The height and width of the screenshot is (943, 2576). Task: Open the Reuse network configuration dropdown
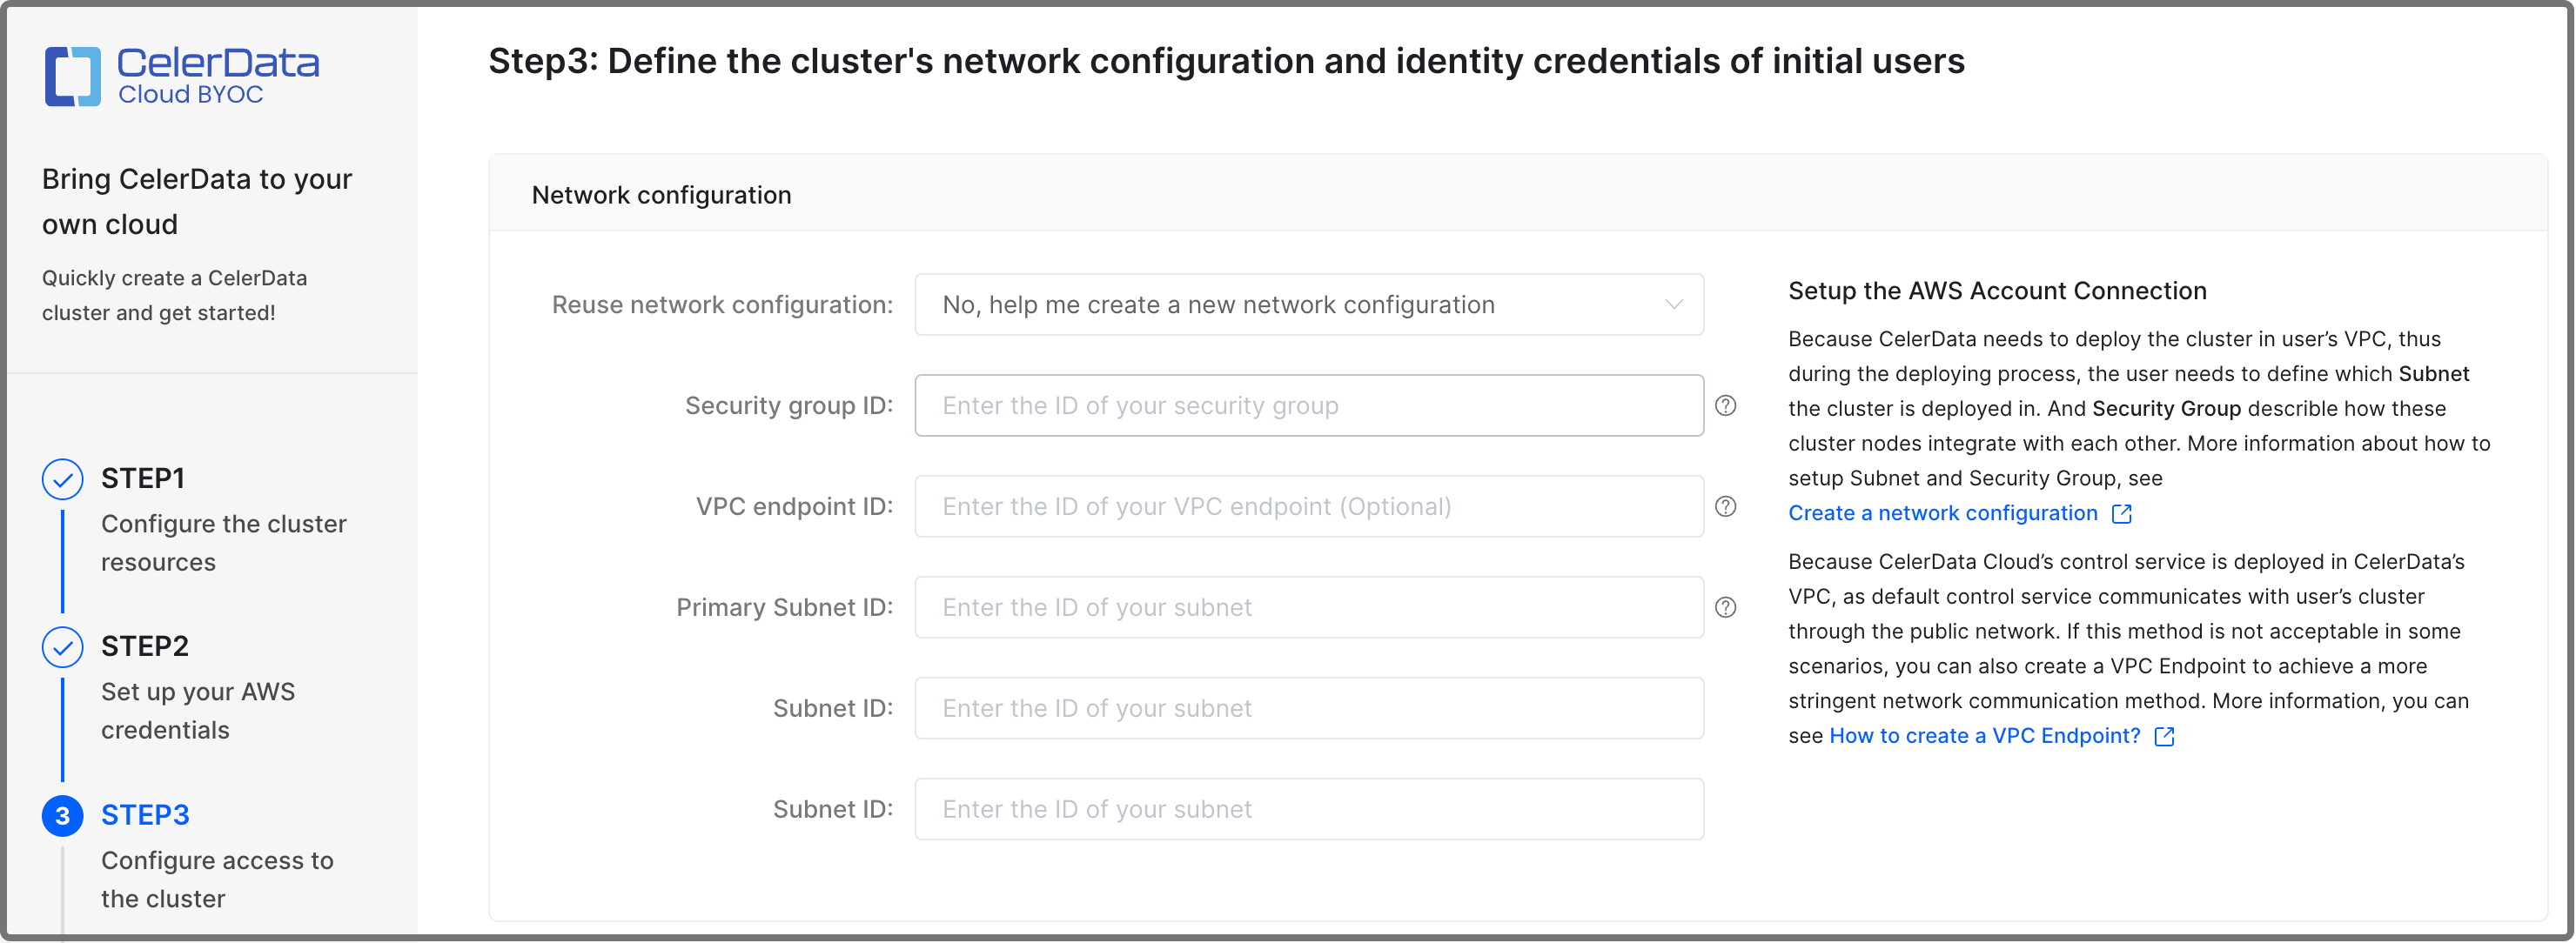click(1307, 305)
